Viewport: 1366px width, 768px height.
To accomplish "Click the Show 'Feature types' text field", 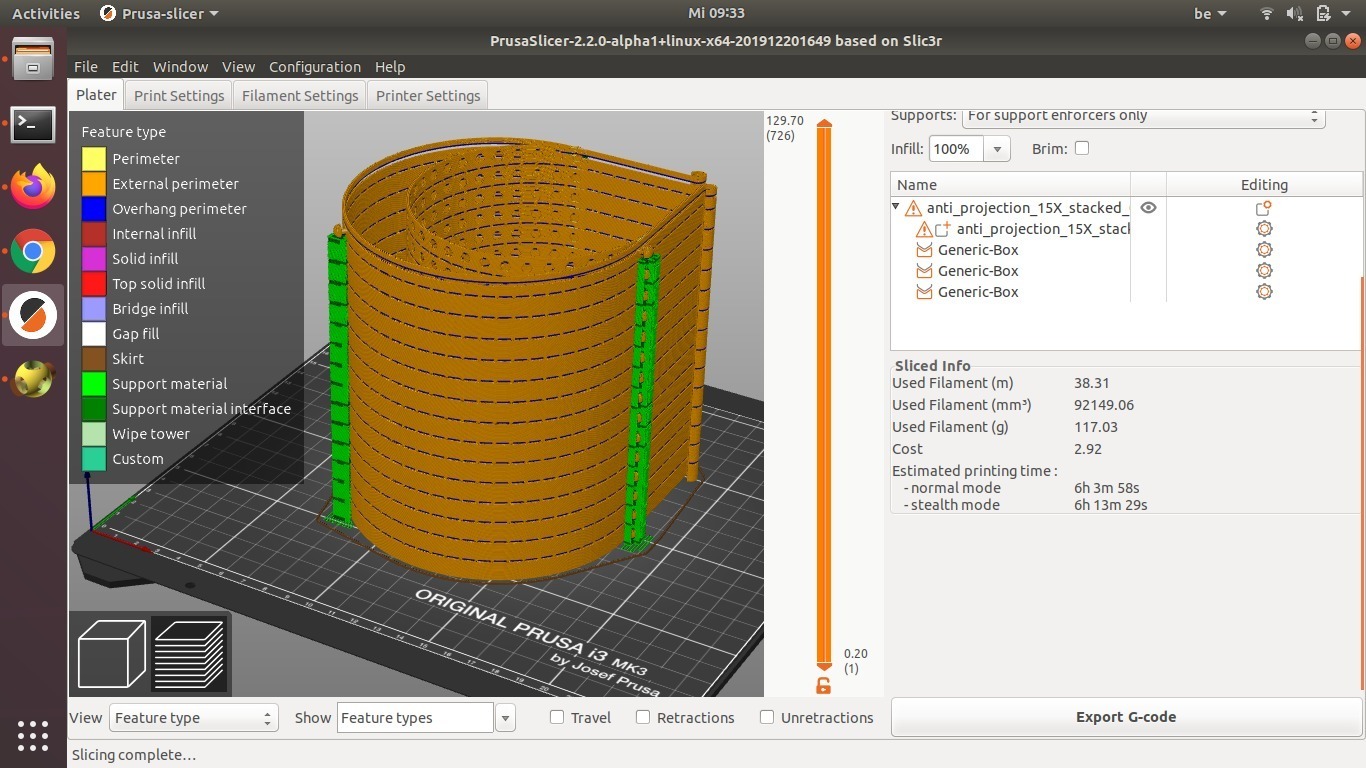I will [415, 718].
